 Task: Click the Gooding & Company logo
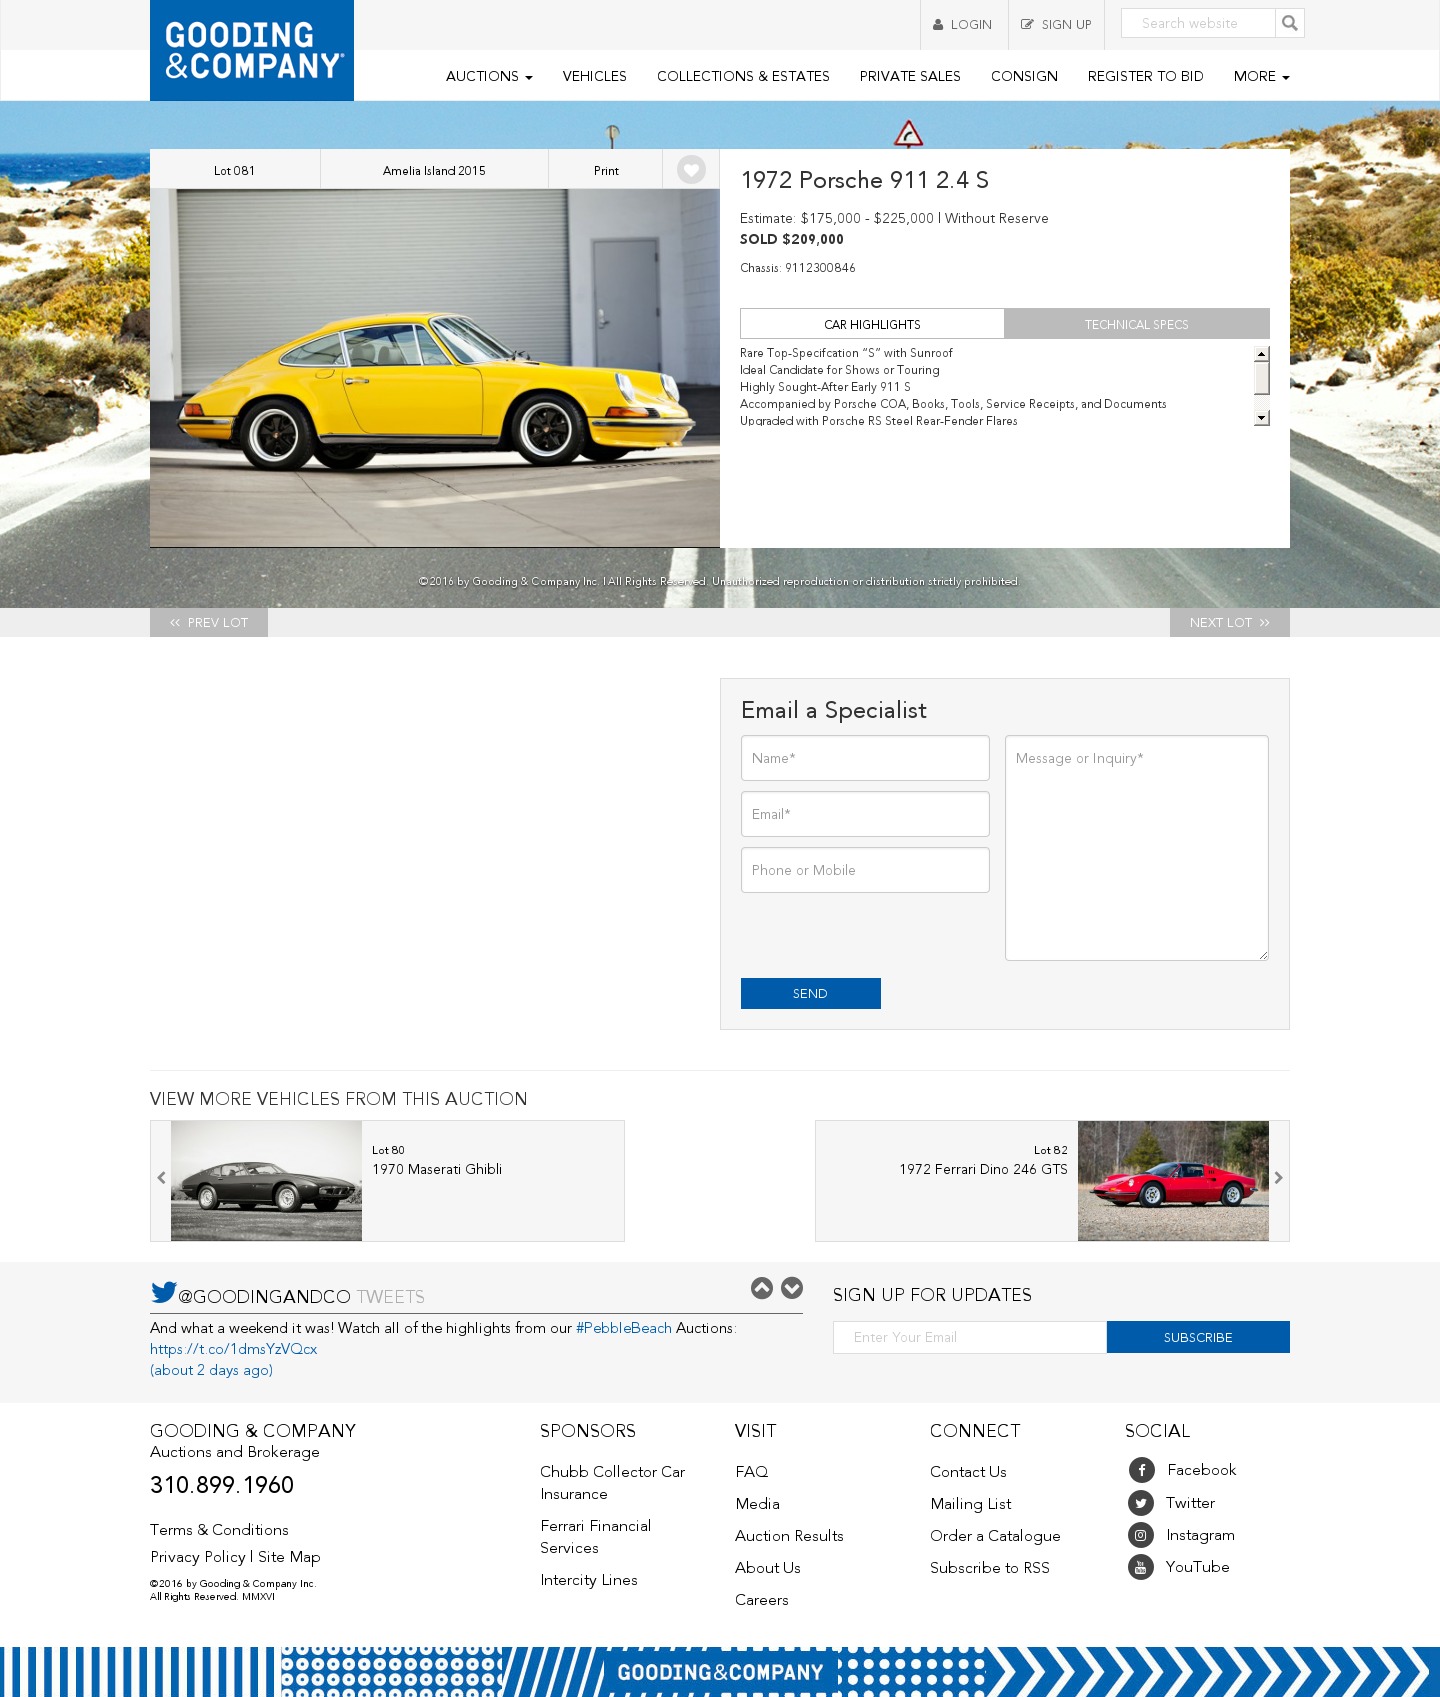click(252, 50)
